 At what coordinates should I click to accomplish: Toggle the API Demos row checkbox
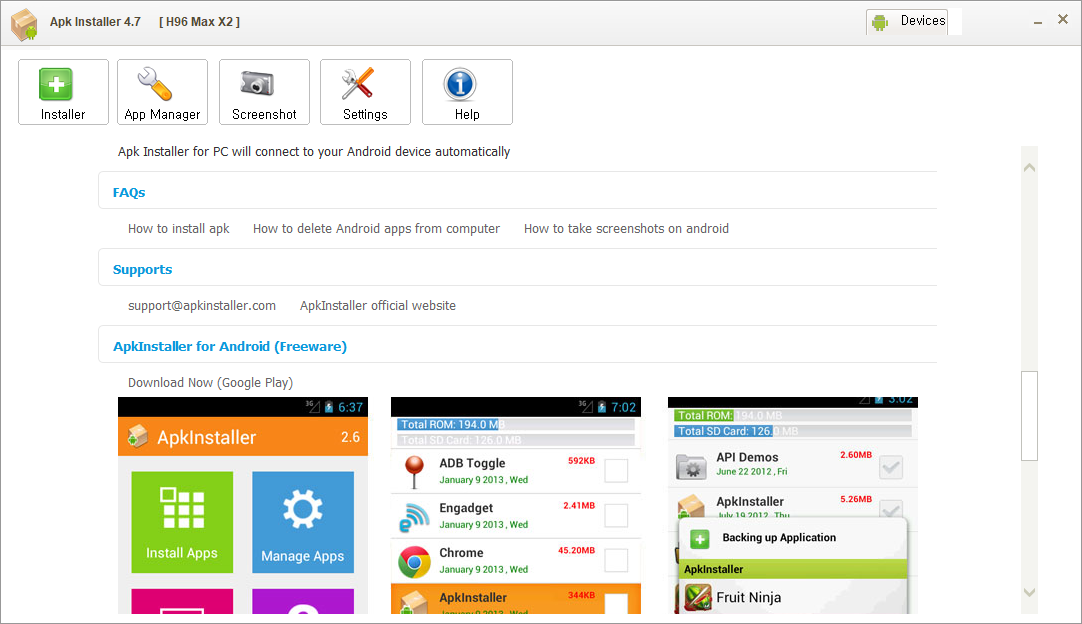click(x=891, y=467)
